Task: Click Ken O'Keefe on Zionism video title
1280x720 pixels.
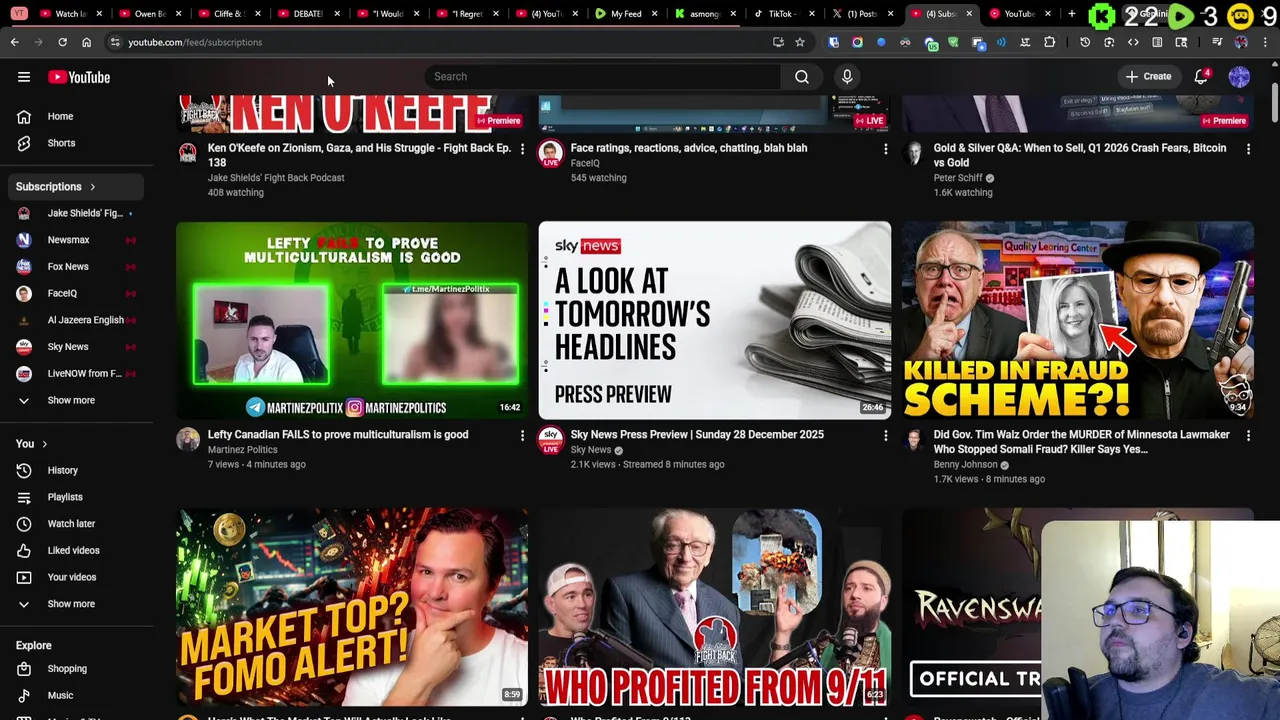Action: point(359,155)
